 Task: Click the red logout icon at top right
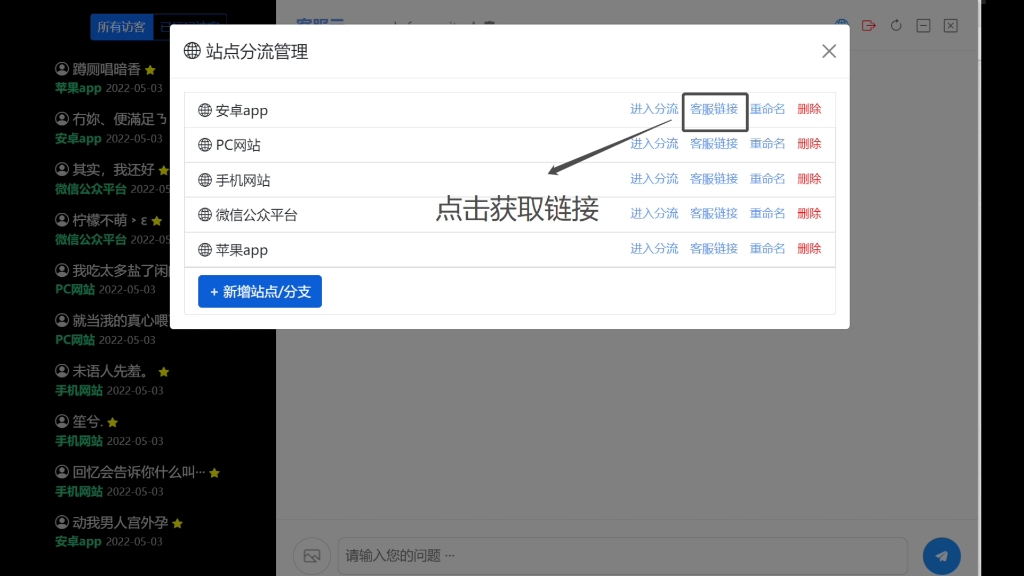[x=869, y=25]
